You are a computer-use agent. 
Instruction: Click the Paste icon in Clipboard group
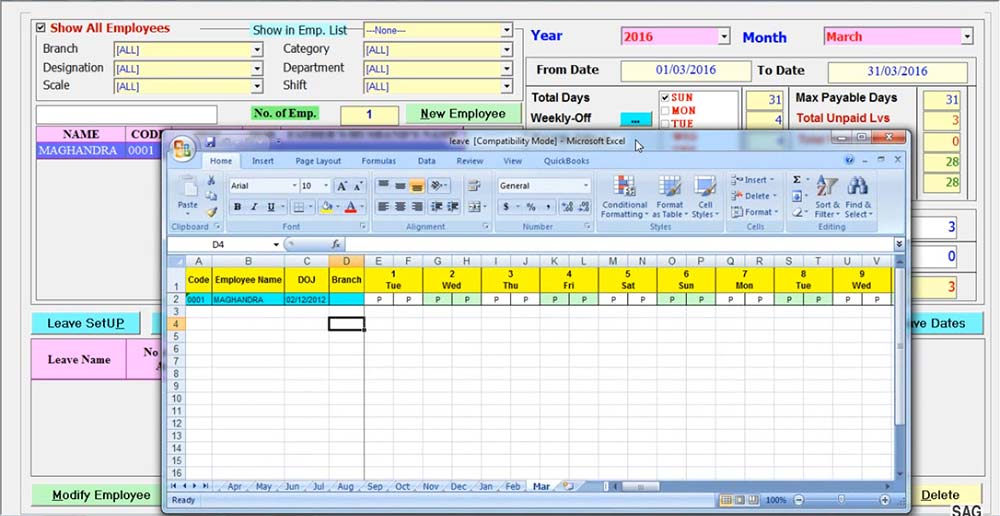(x=187, y=190)
